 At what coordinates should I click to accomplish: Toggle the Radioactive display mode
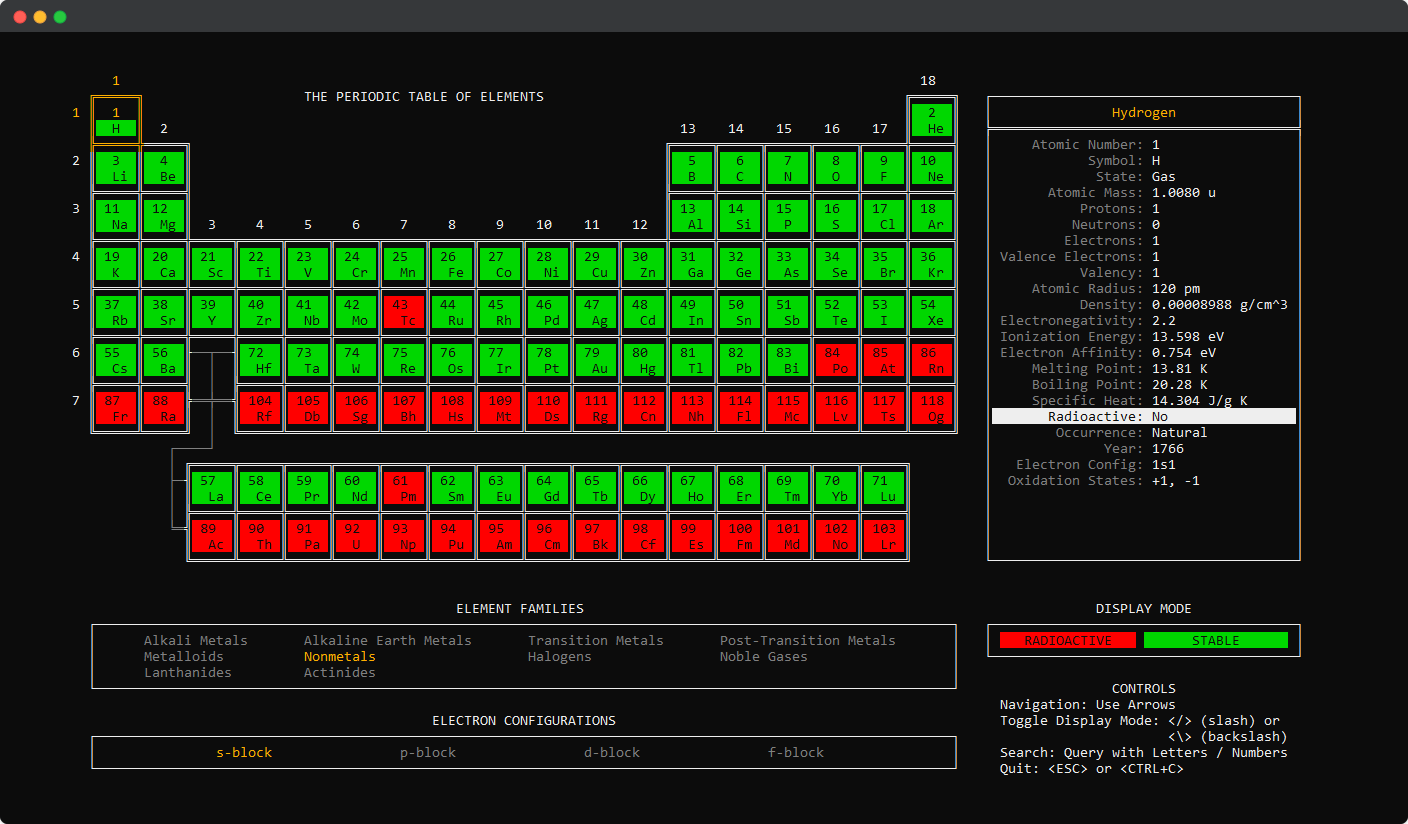(1067, 640)
